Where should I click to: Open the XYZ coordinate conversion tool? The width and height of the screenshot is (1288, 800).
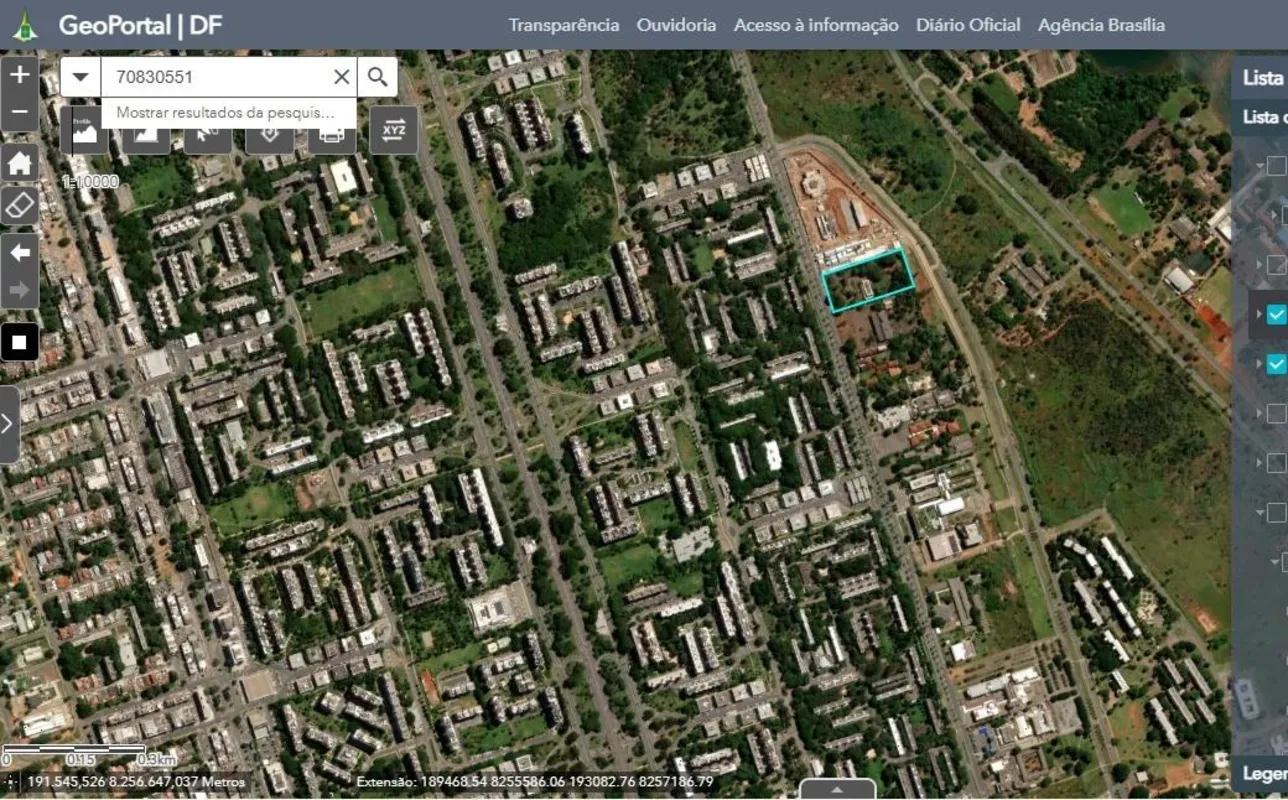click(394, 131)
